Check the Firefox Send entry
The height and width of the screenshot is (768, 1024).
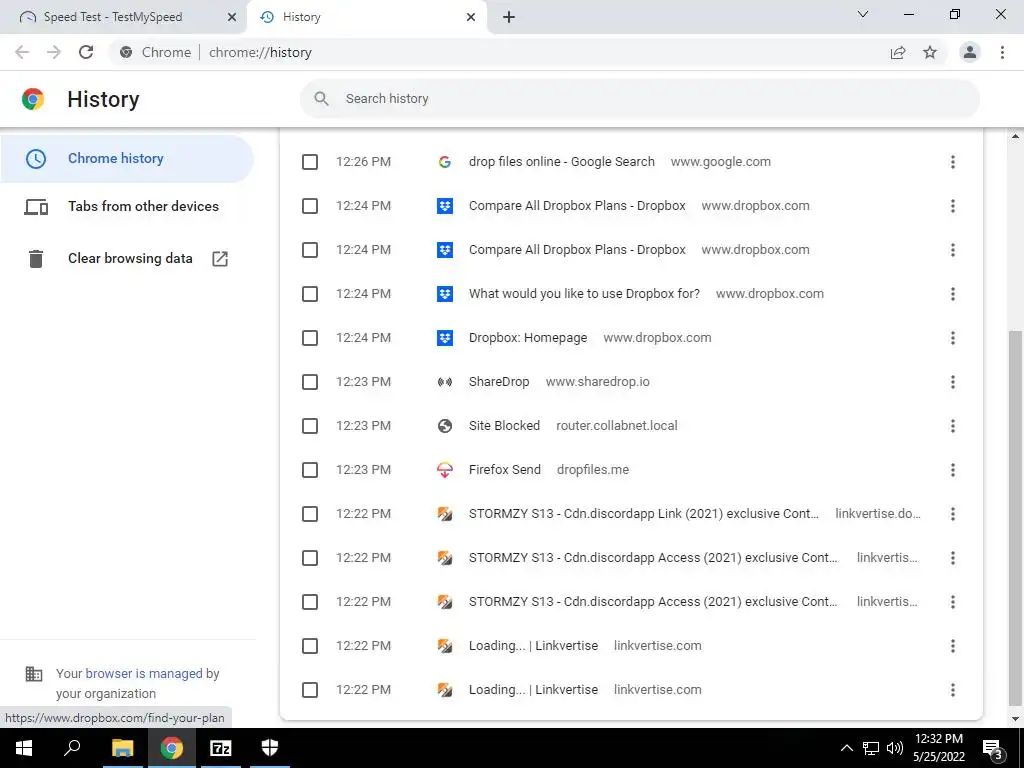310,470
